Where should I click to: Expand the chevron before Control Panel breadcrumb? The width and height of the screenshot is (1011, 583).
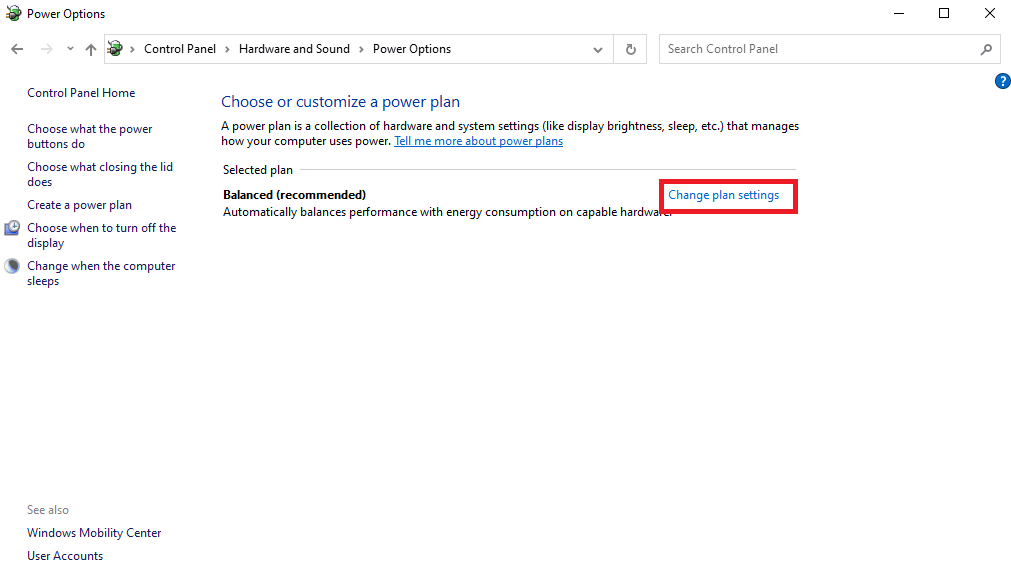(x=132, y=49)
